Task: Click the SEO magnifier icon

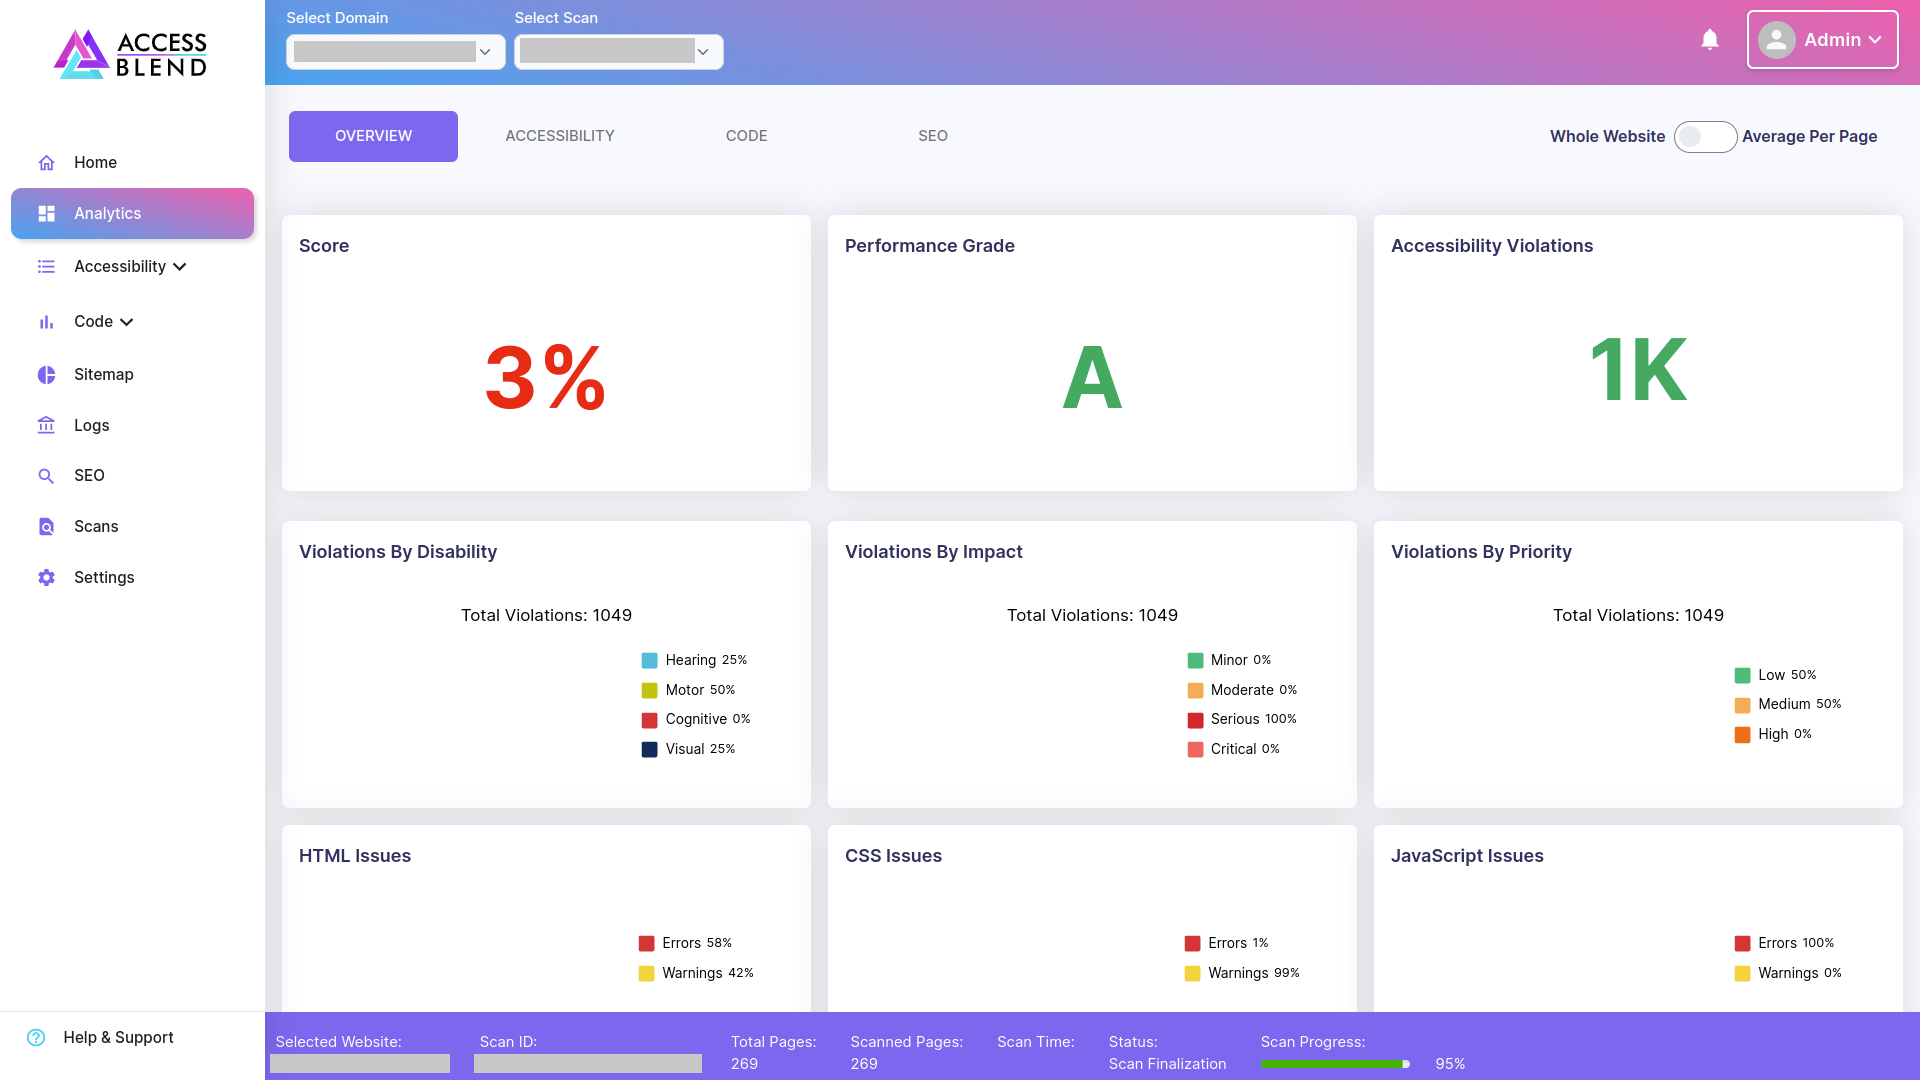Action: coord(46,476)
